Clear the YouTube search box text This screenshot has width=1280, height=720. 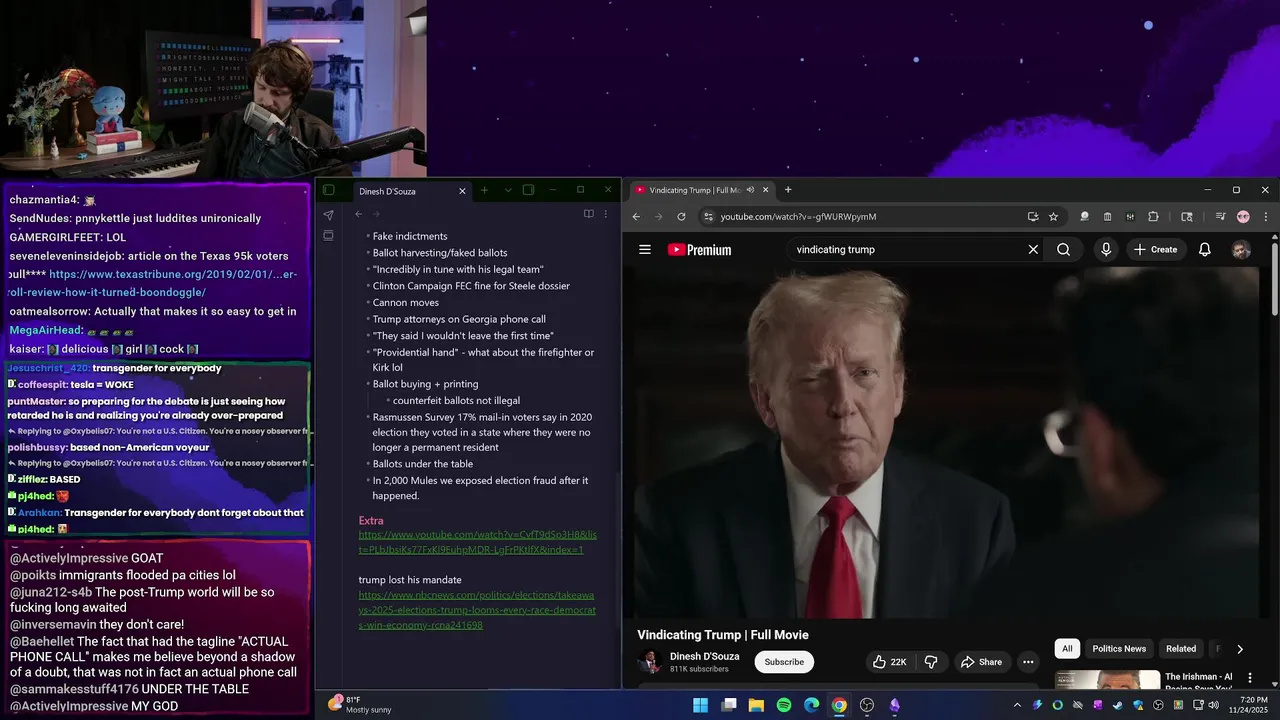coord(1033,250)
